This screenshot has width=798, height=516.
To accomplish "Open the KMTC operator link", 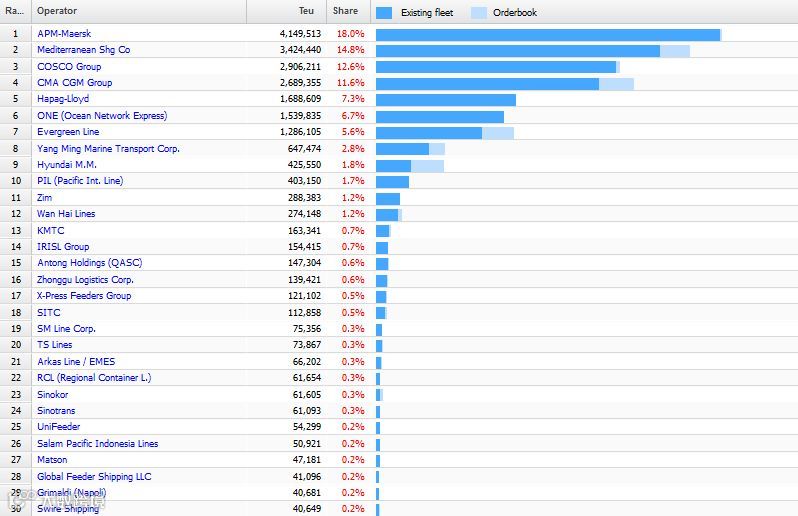I will point(51,231).
